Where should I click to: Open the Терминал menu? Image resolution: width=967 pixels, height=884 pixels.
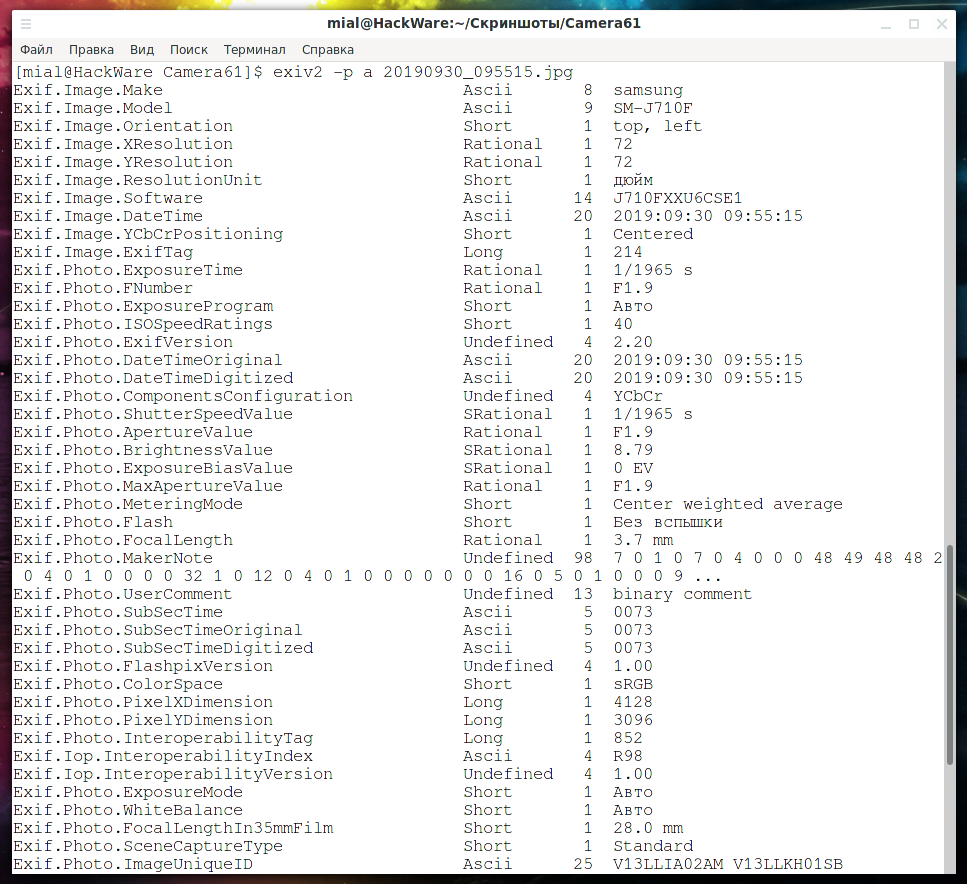(254, 49)
